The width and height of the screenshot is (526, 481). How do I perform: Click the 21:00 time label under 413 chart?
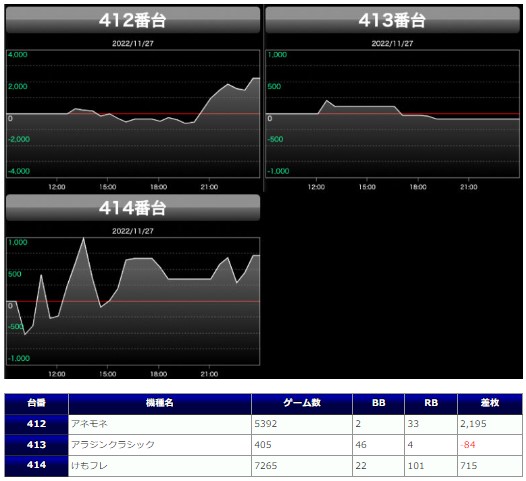(x=469, y=187)
